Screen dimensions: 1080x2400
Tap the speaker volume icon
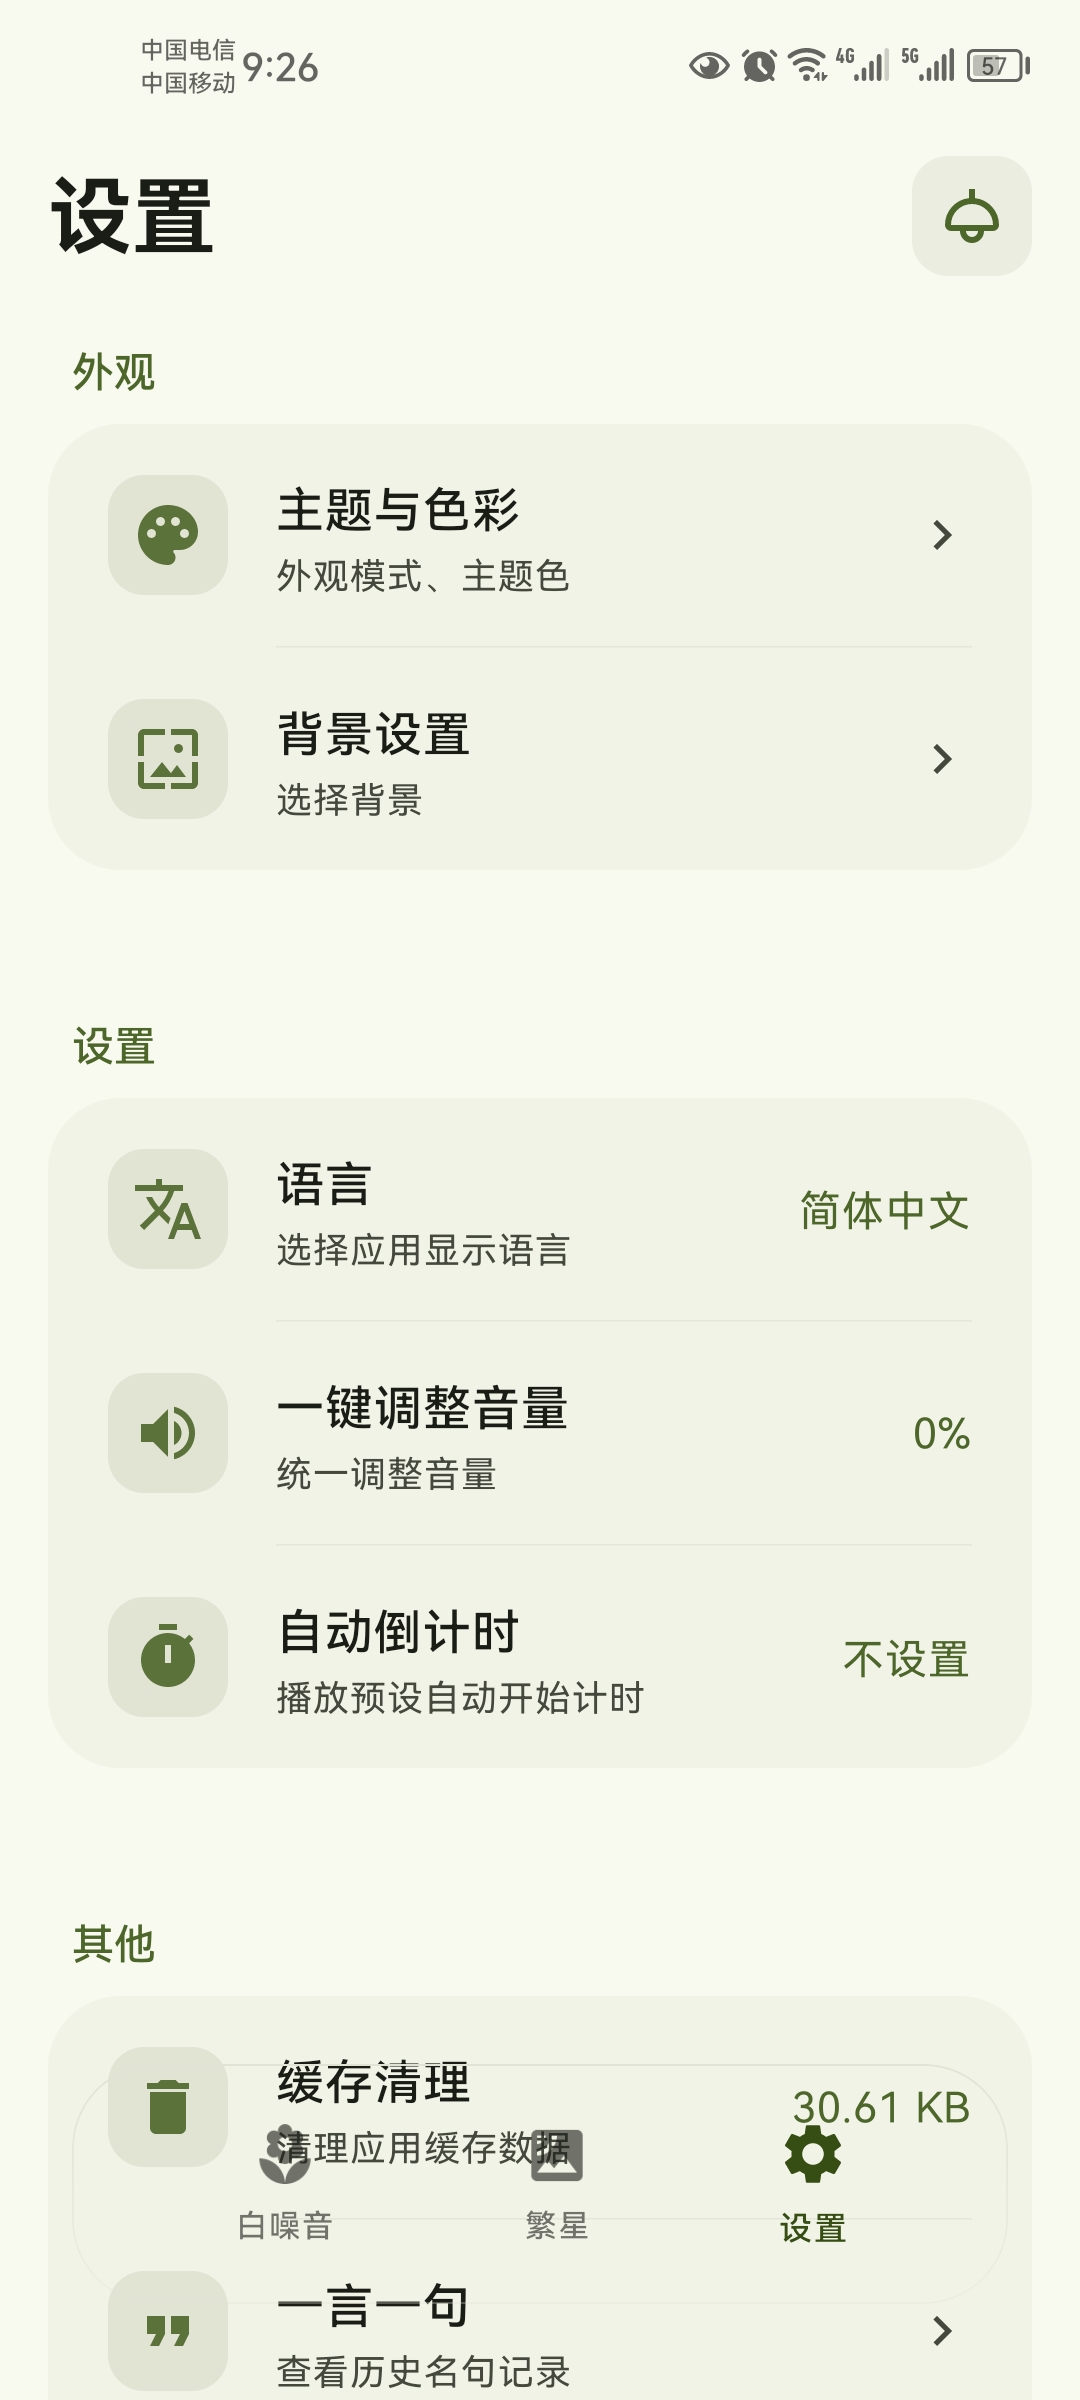[x=168, y=1433]
